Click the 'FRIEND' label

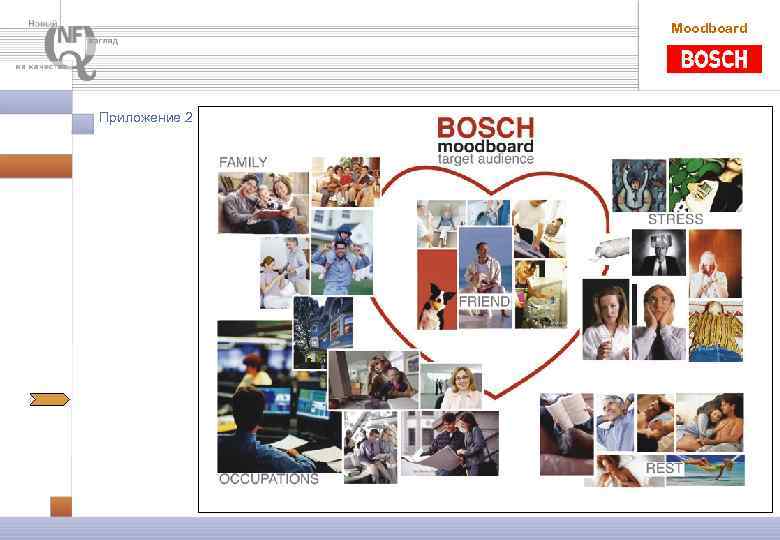coord(485,301)
